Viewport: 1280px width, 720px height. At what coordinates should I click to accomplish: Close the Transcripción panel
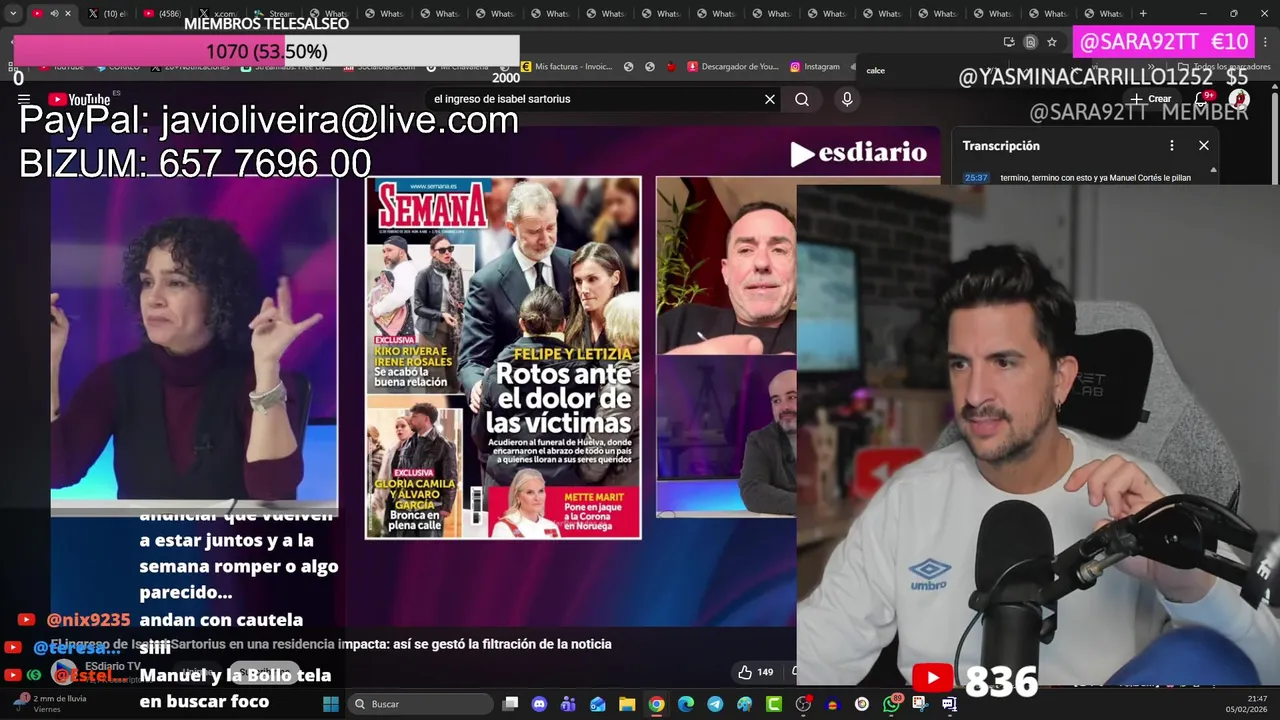(1204, 145)
